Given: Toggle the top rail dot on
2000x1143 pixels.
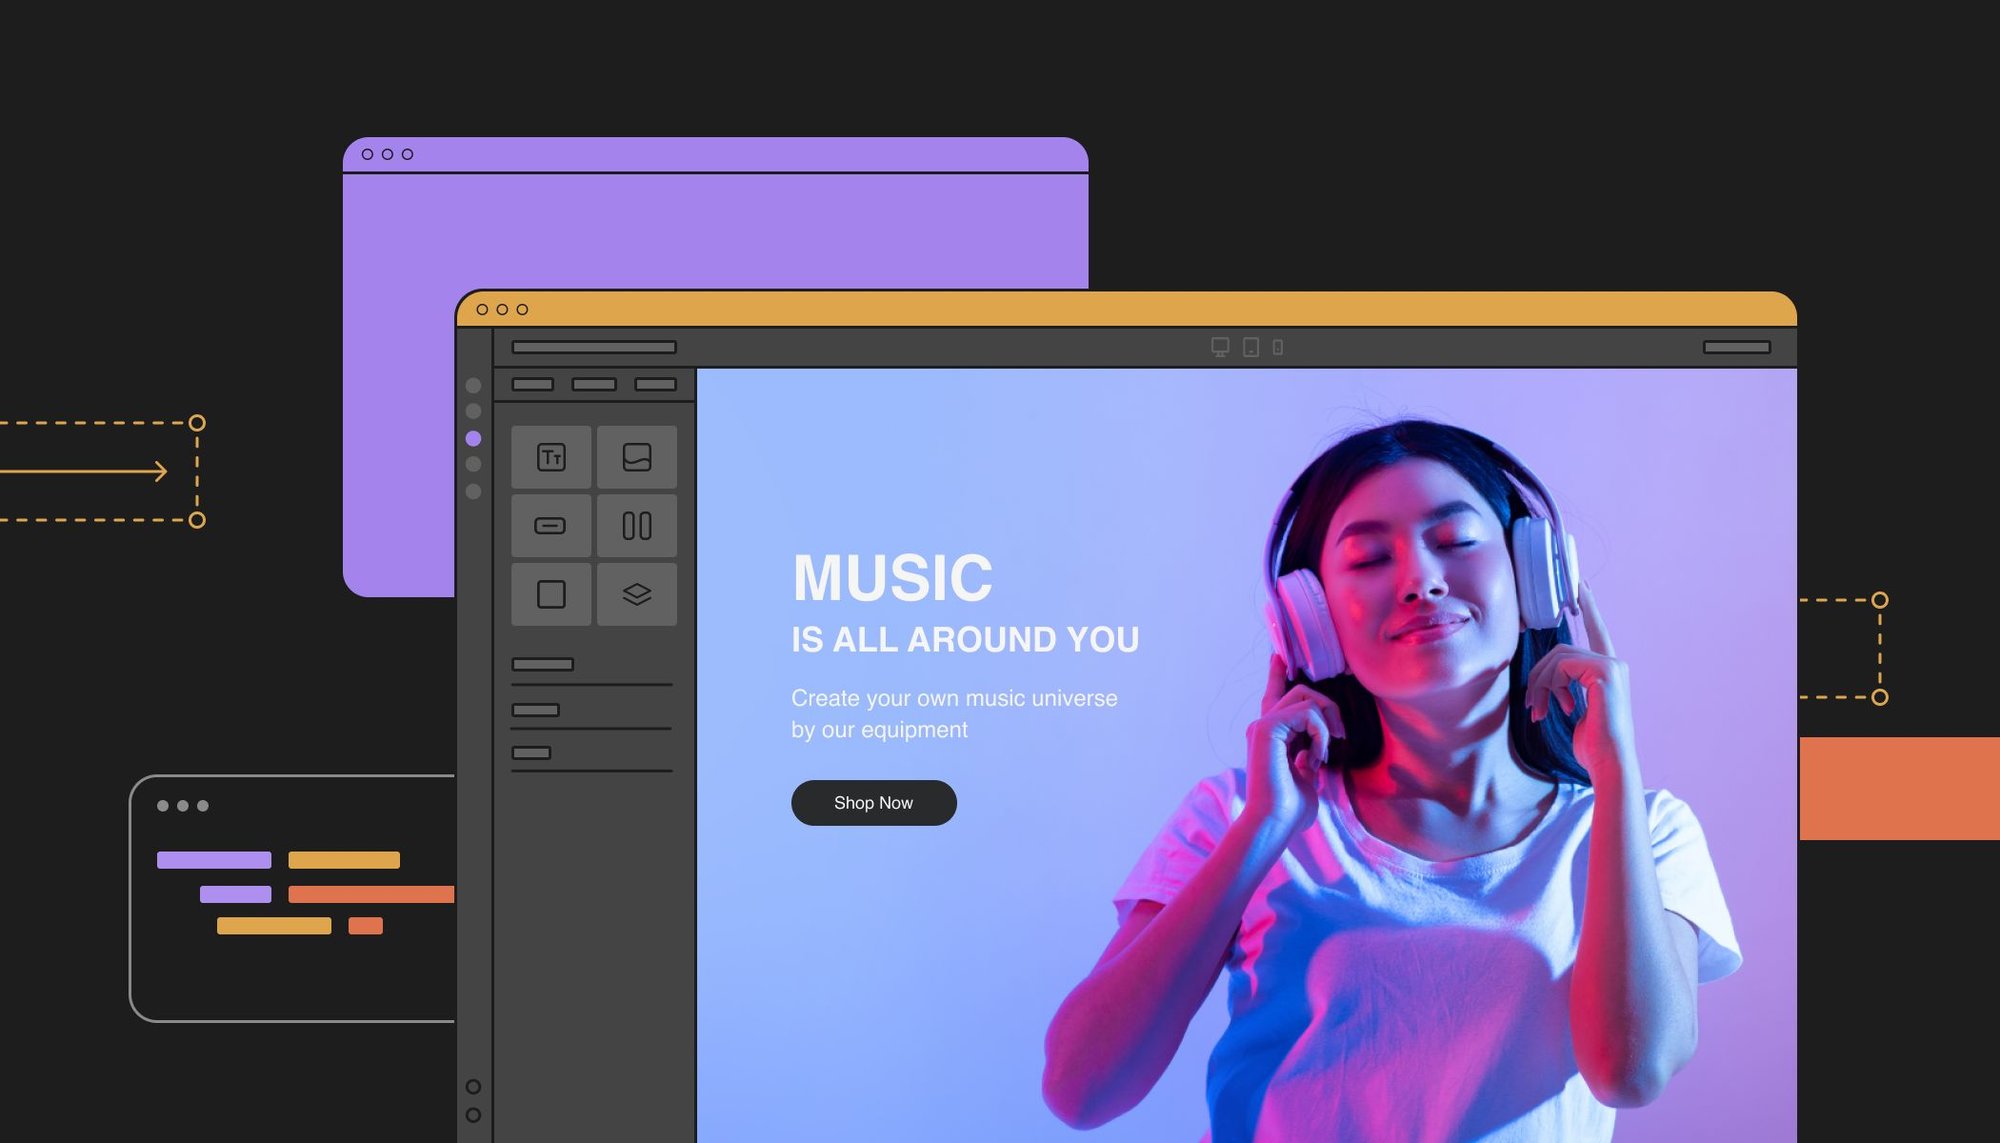Looking at the screenshot, I should (x=474, y=383).
